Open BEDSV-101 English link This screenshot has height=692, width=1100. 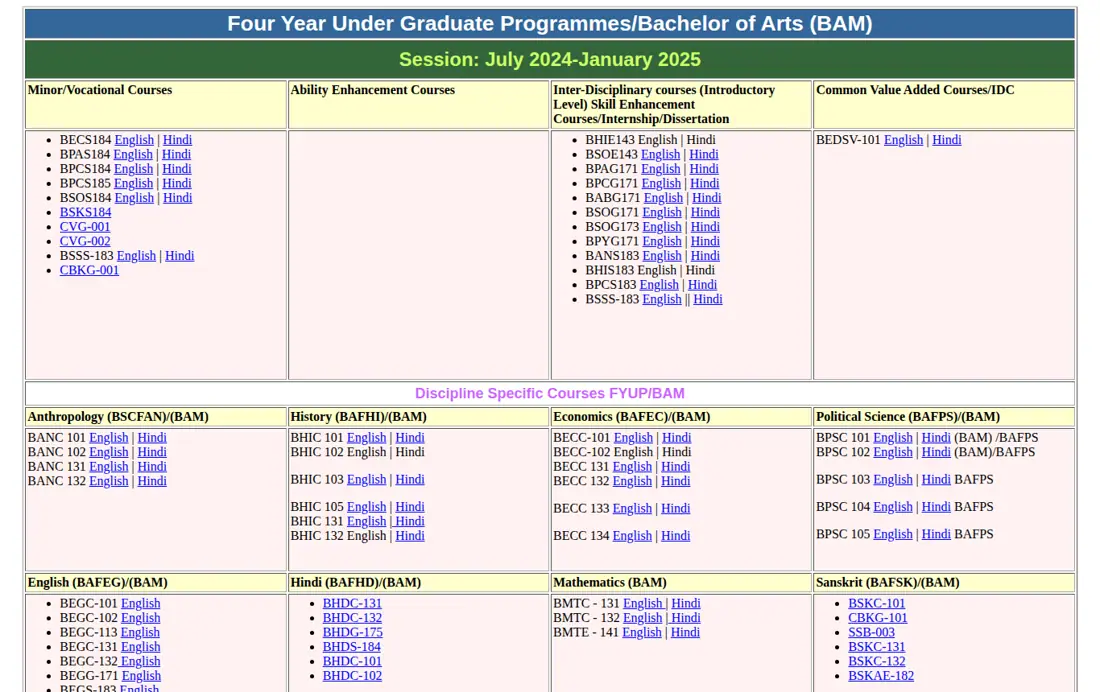click(903, 140)
